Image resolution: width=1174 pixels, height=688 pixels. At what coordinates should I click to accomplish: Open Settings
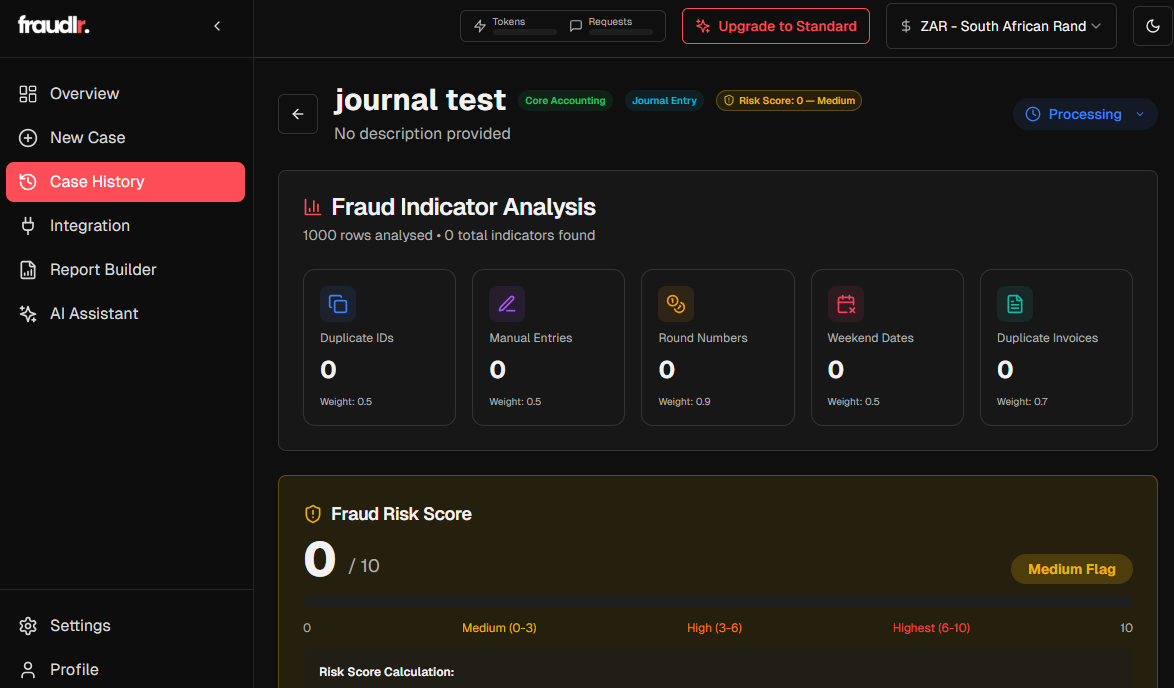[x=125, y=626]
